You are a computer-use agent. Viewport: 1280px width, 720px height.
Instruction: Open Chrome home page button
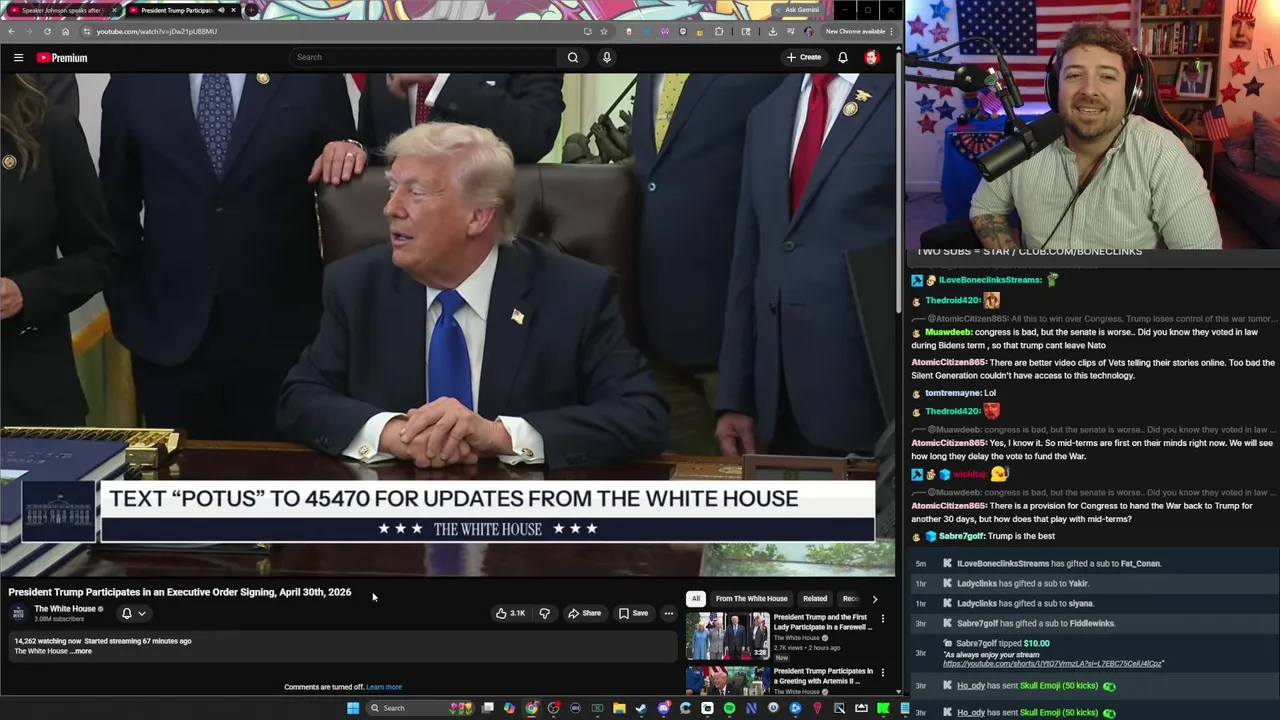pyautogui.click(x=65, y=31)
